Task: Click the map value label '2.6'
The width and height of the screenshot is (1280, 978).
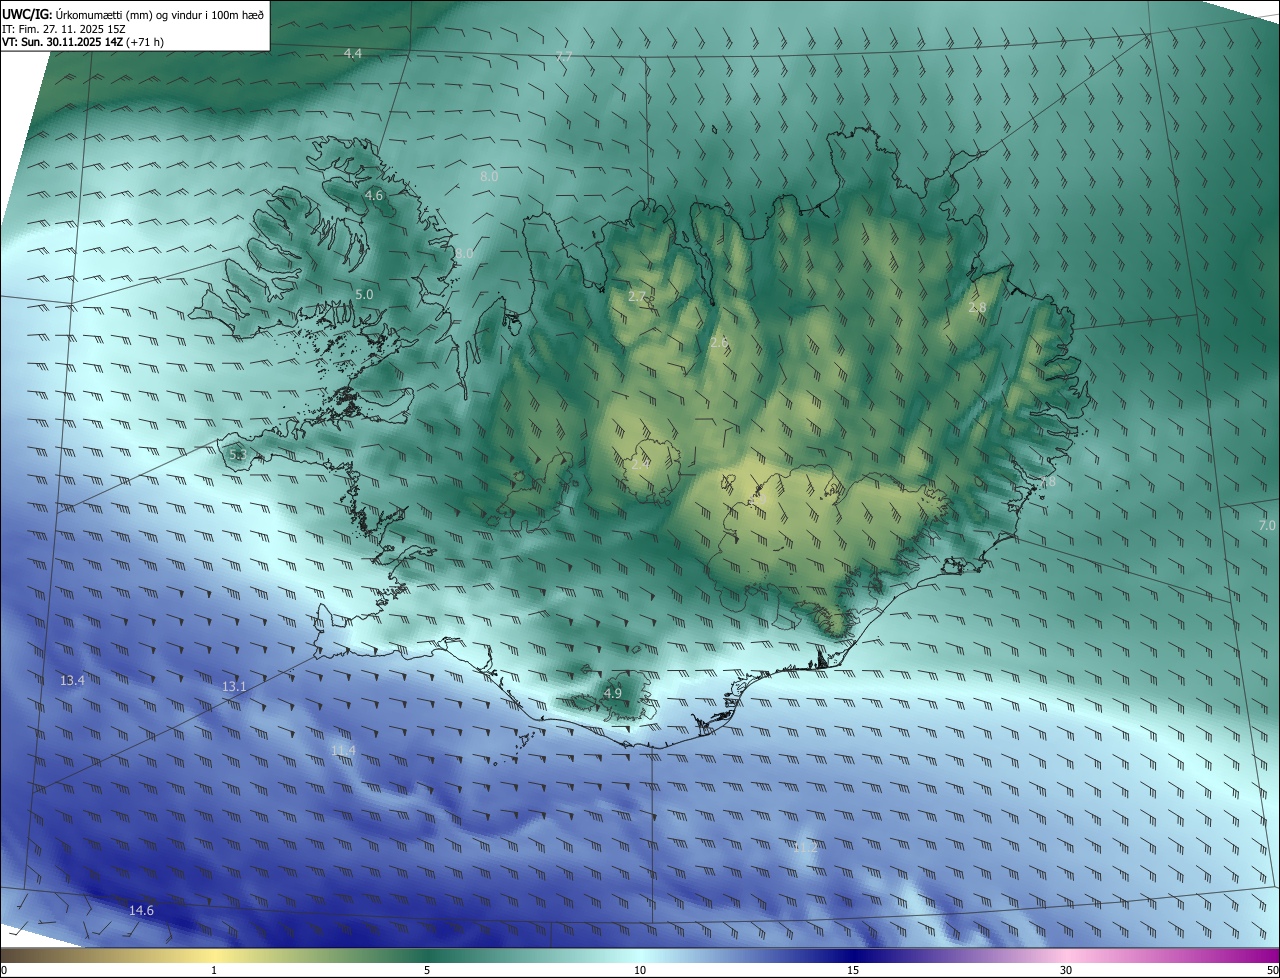Action: click(719, 343)
